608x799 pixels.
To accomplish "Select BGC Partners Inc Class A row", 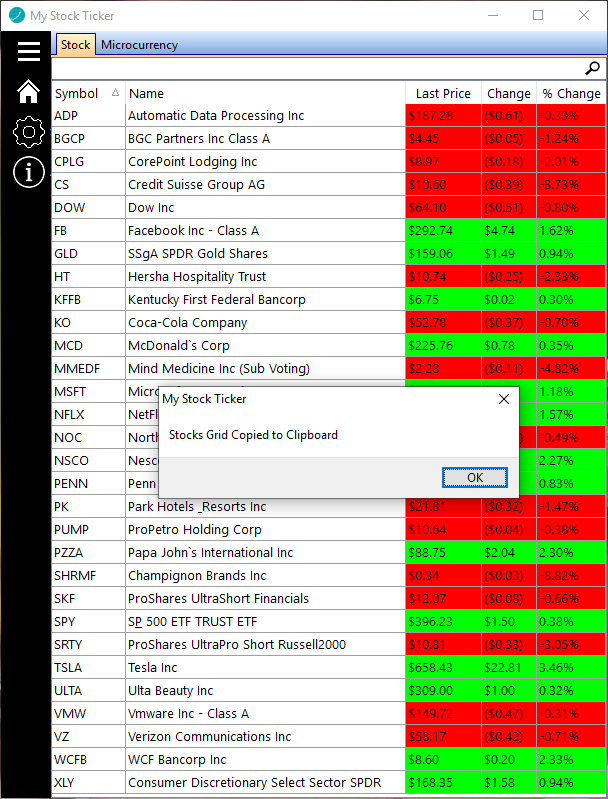I will coord(329,139).
